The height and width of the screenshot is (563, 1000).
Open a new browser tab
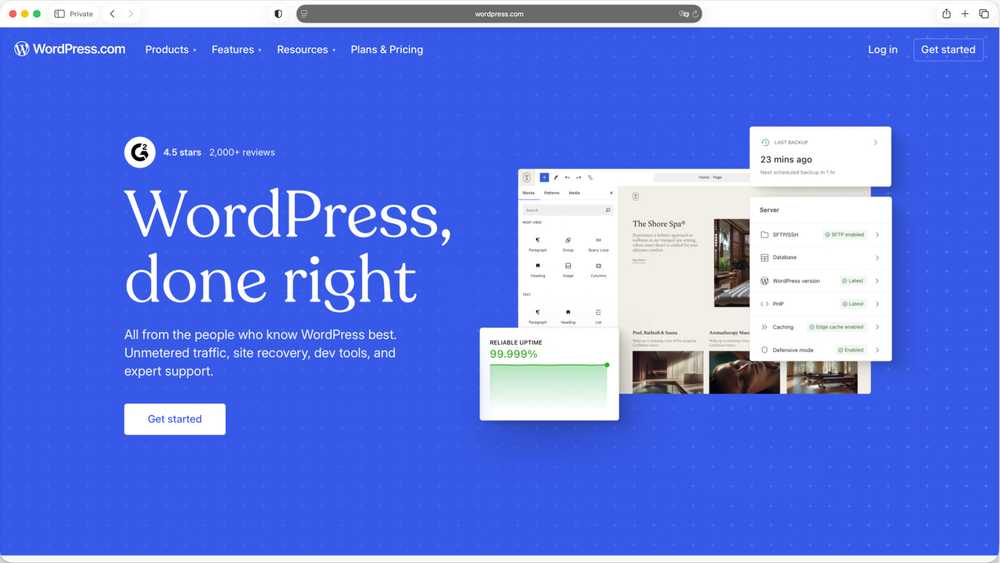coord(965,13)
